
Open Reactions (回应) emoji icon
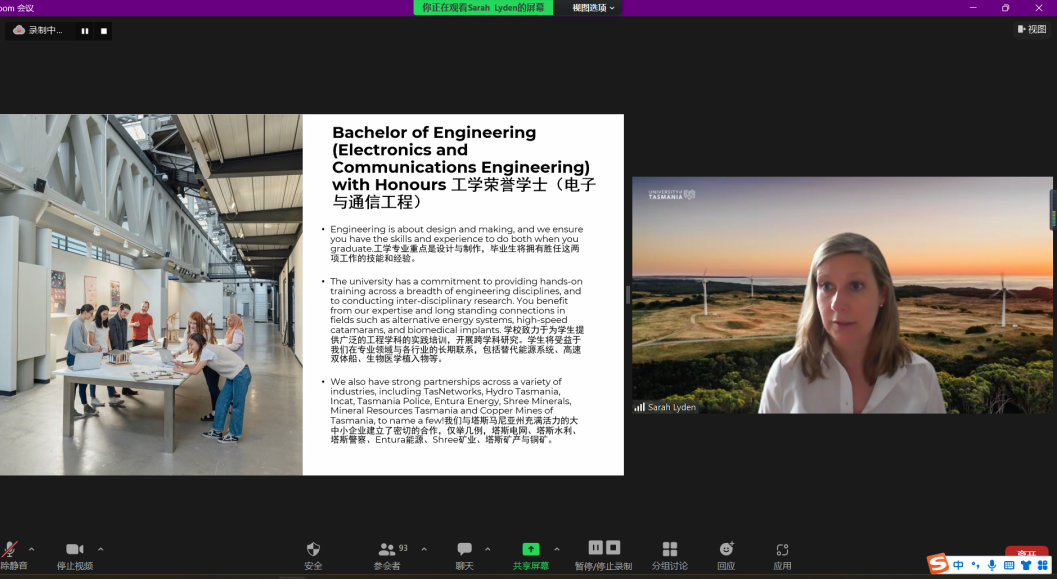[x=726, y=550]
